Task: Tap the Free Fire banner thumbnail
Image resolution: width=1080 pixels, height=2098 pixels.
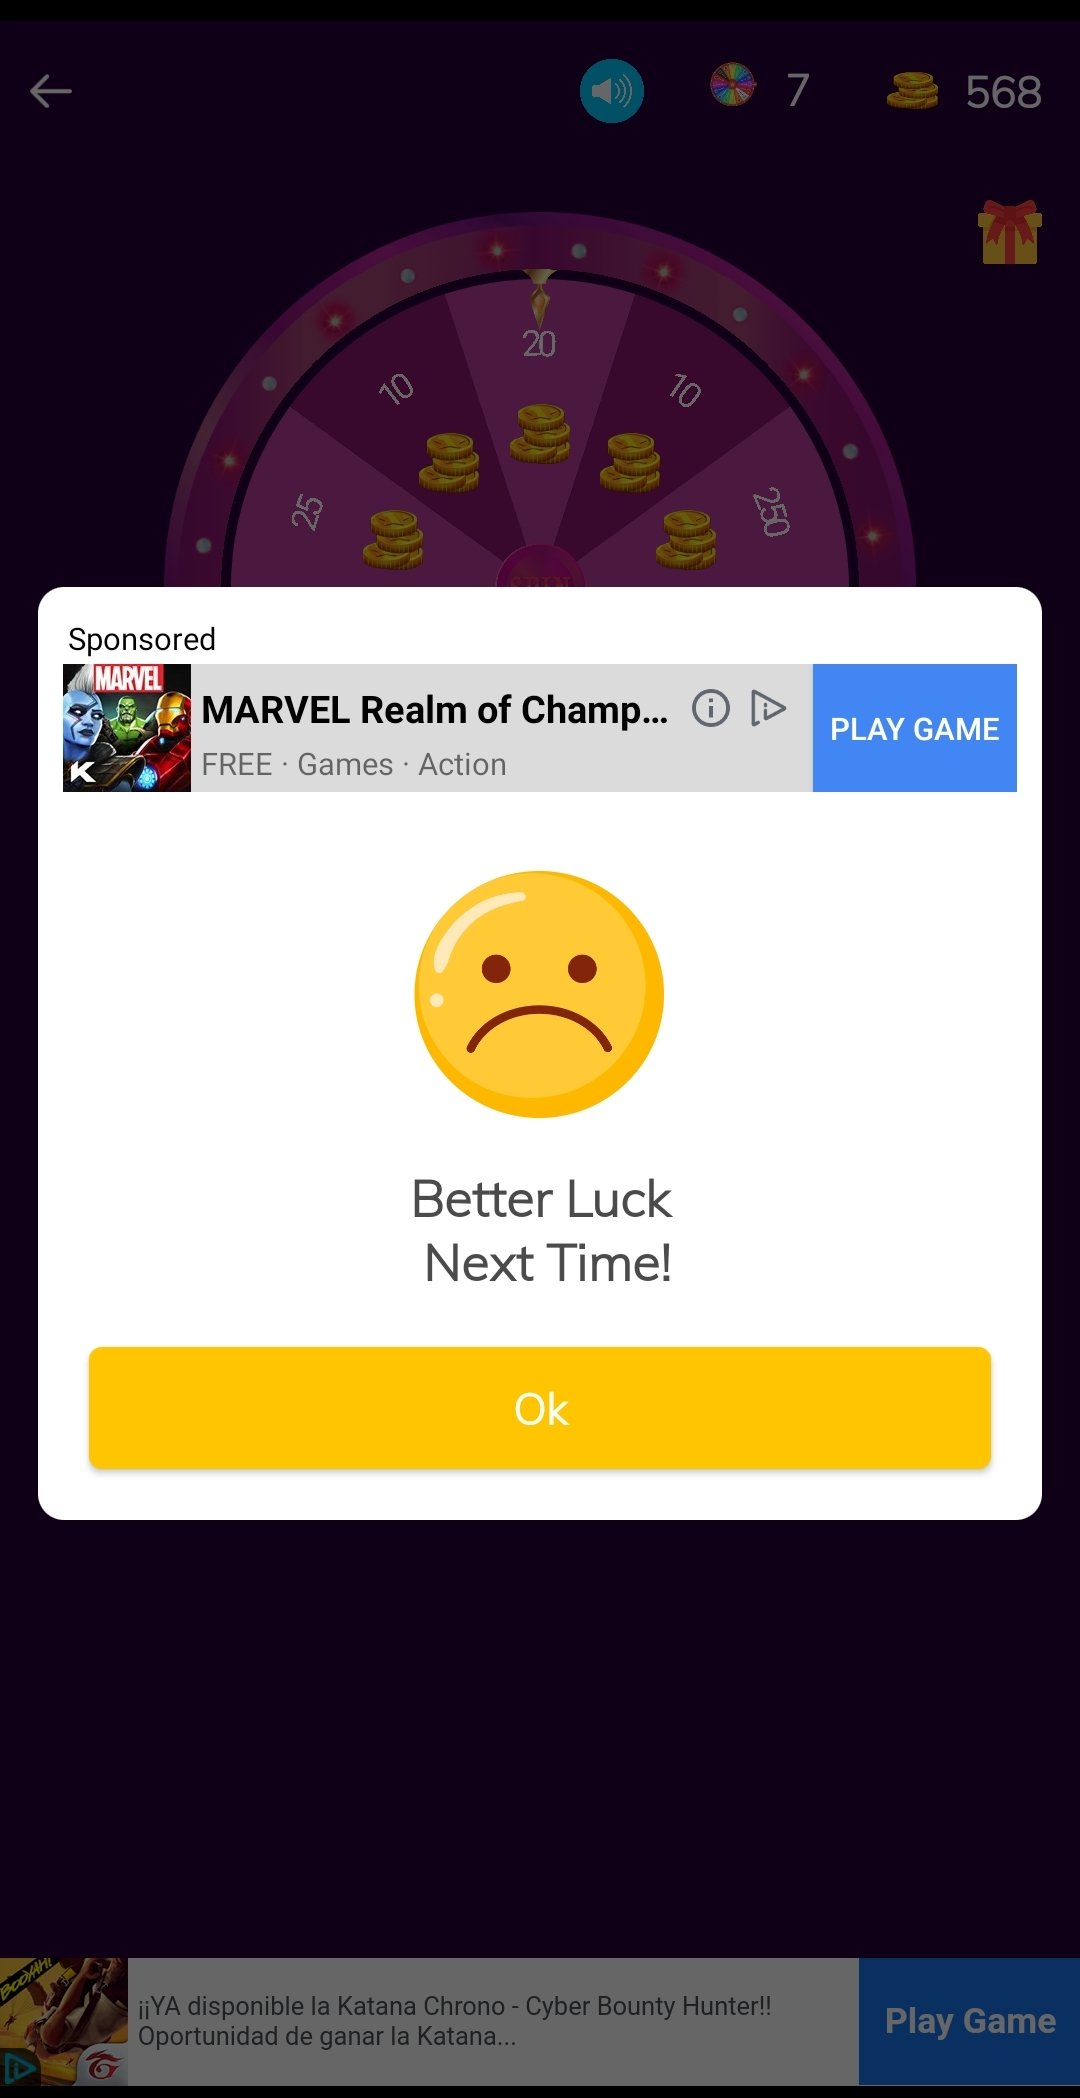Action: pyautogui.click(x=64, y=2021)
